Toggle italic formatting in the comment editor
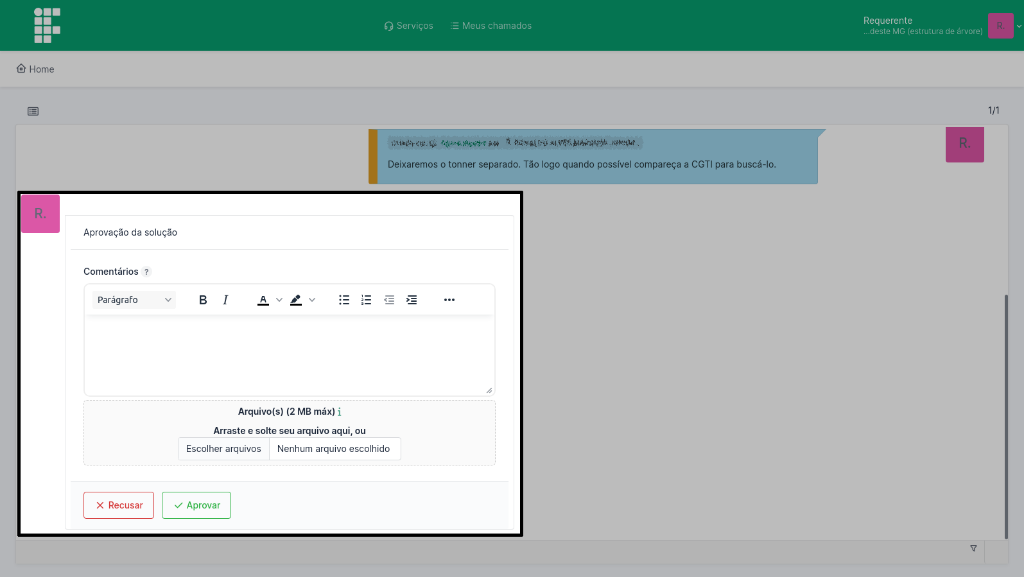Viewport: 1024px width, 577px height. pyautogui.click(x=226, y=300)
